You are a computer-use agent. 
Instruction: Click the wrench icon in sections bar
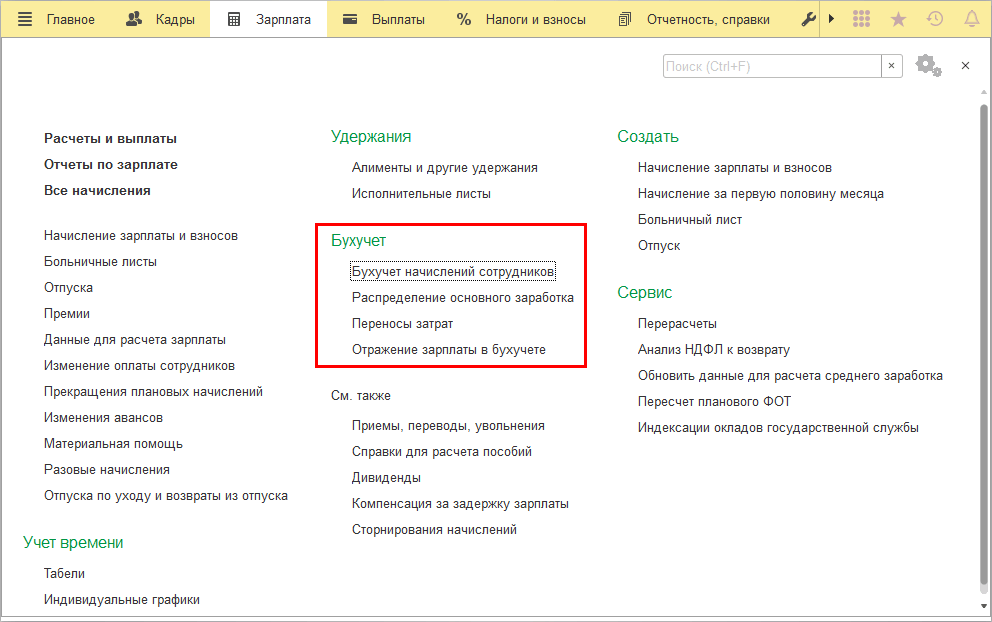click(x=809, y=19)
